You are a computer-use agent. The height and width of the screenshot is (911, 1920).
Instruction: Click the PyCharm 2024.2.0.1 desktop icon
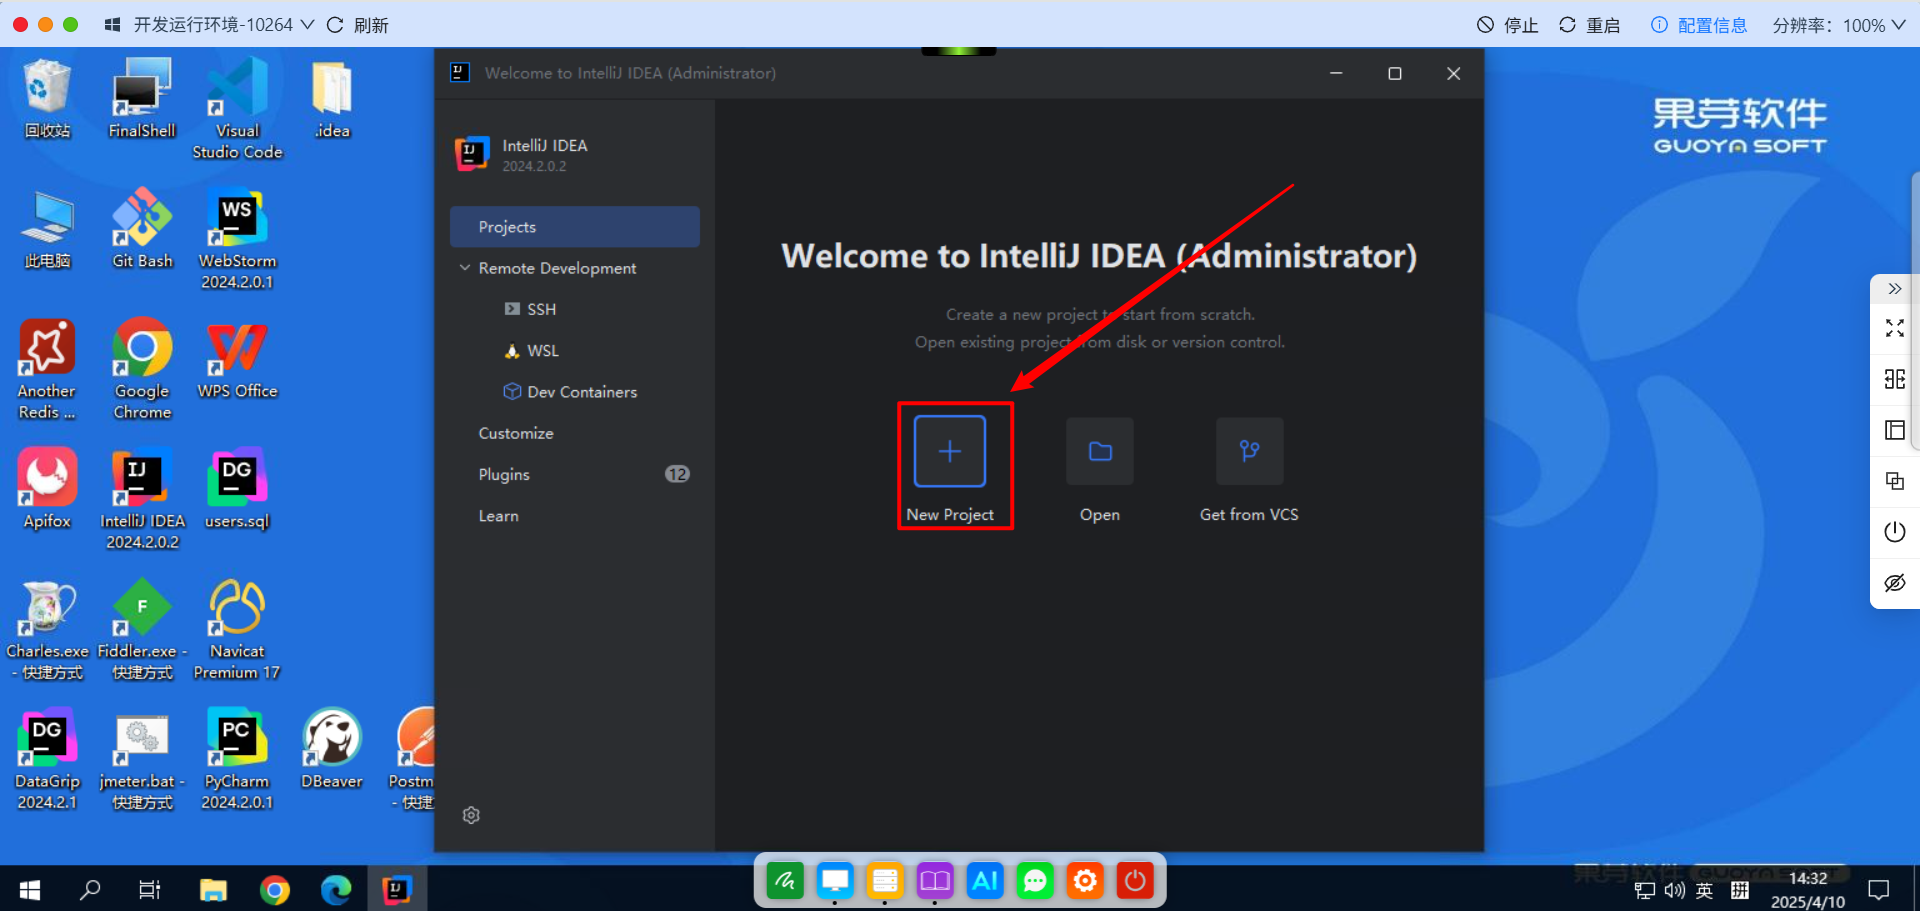pos(237,760)
